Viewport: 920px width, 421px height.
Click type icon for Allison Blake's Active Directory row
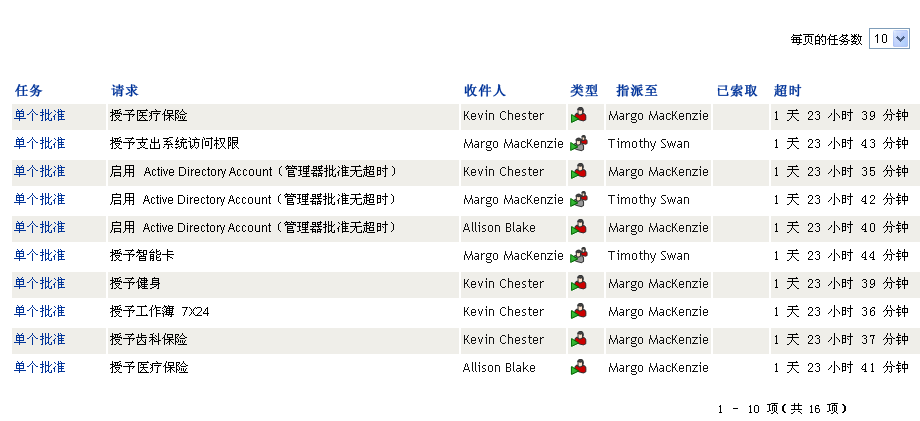(579, 228)
